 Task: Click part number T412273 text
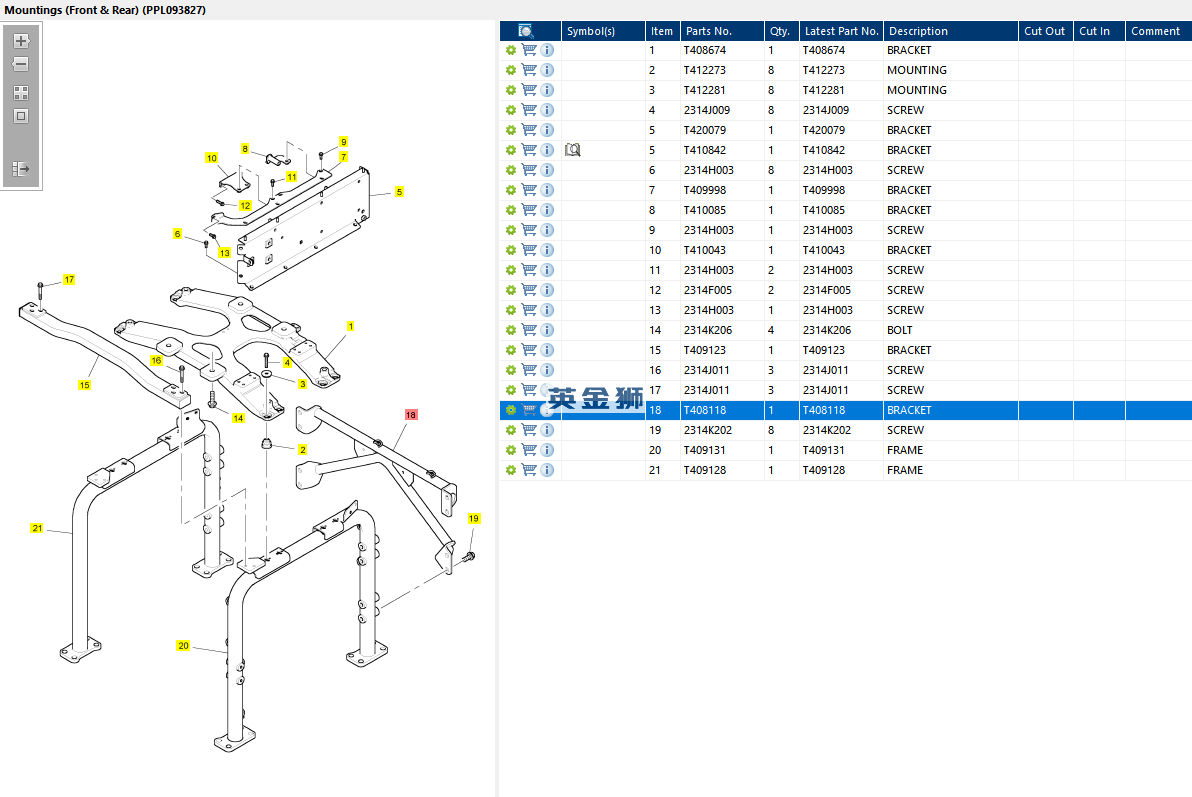[705, 70]
